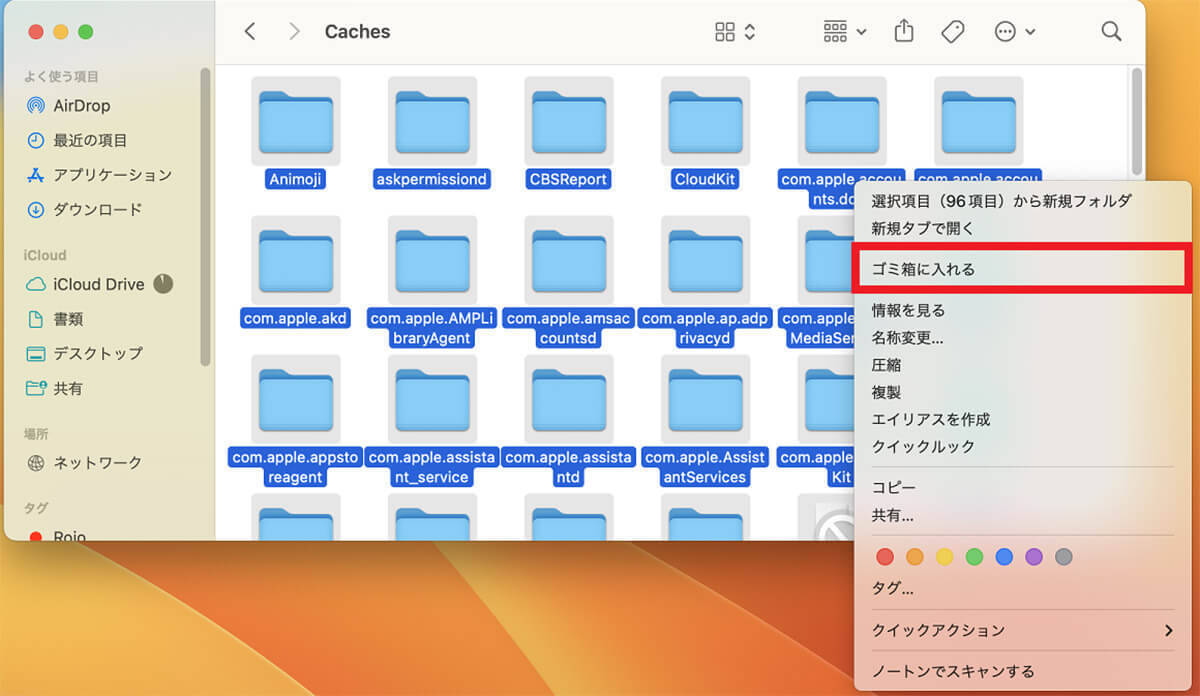Switch icon view mode selector
1200x696 pixels.
pyautogui.click(x=735, y=32)
